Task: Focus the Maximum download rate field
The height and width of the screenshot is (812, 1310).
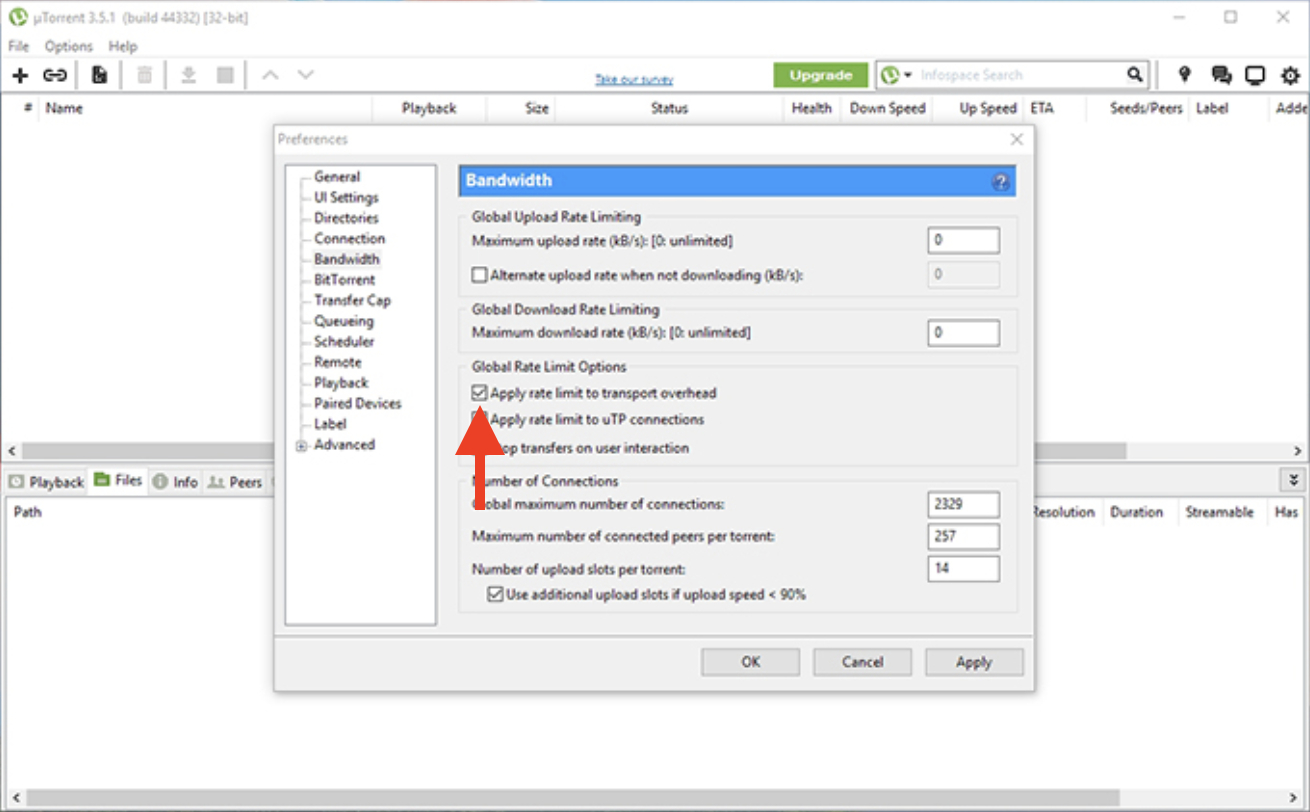Action: 964,333
